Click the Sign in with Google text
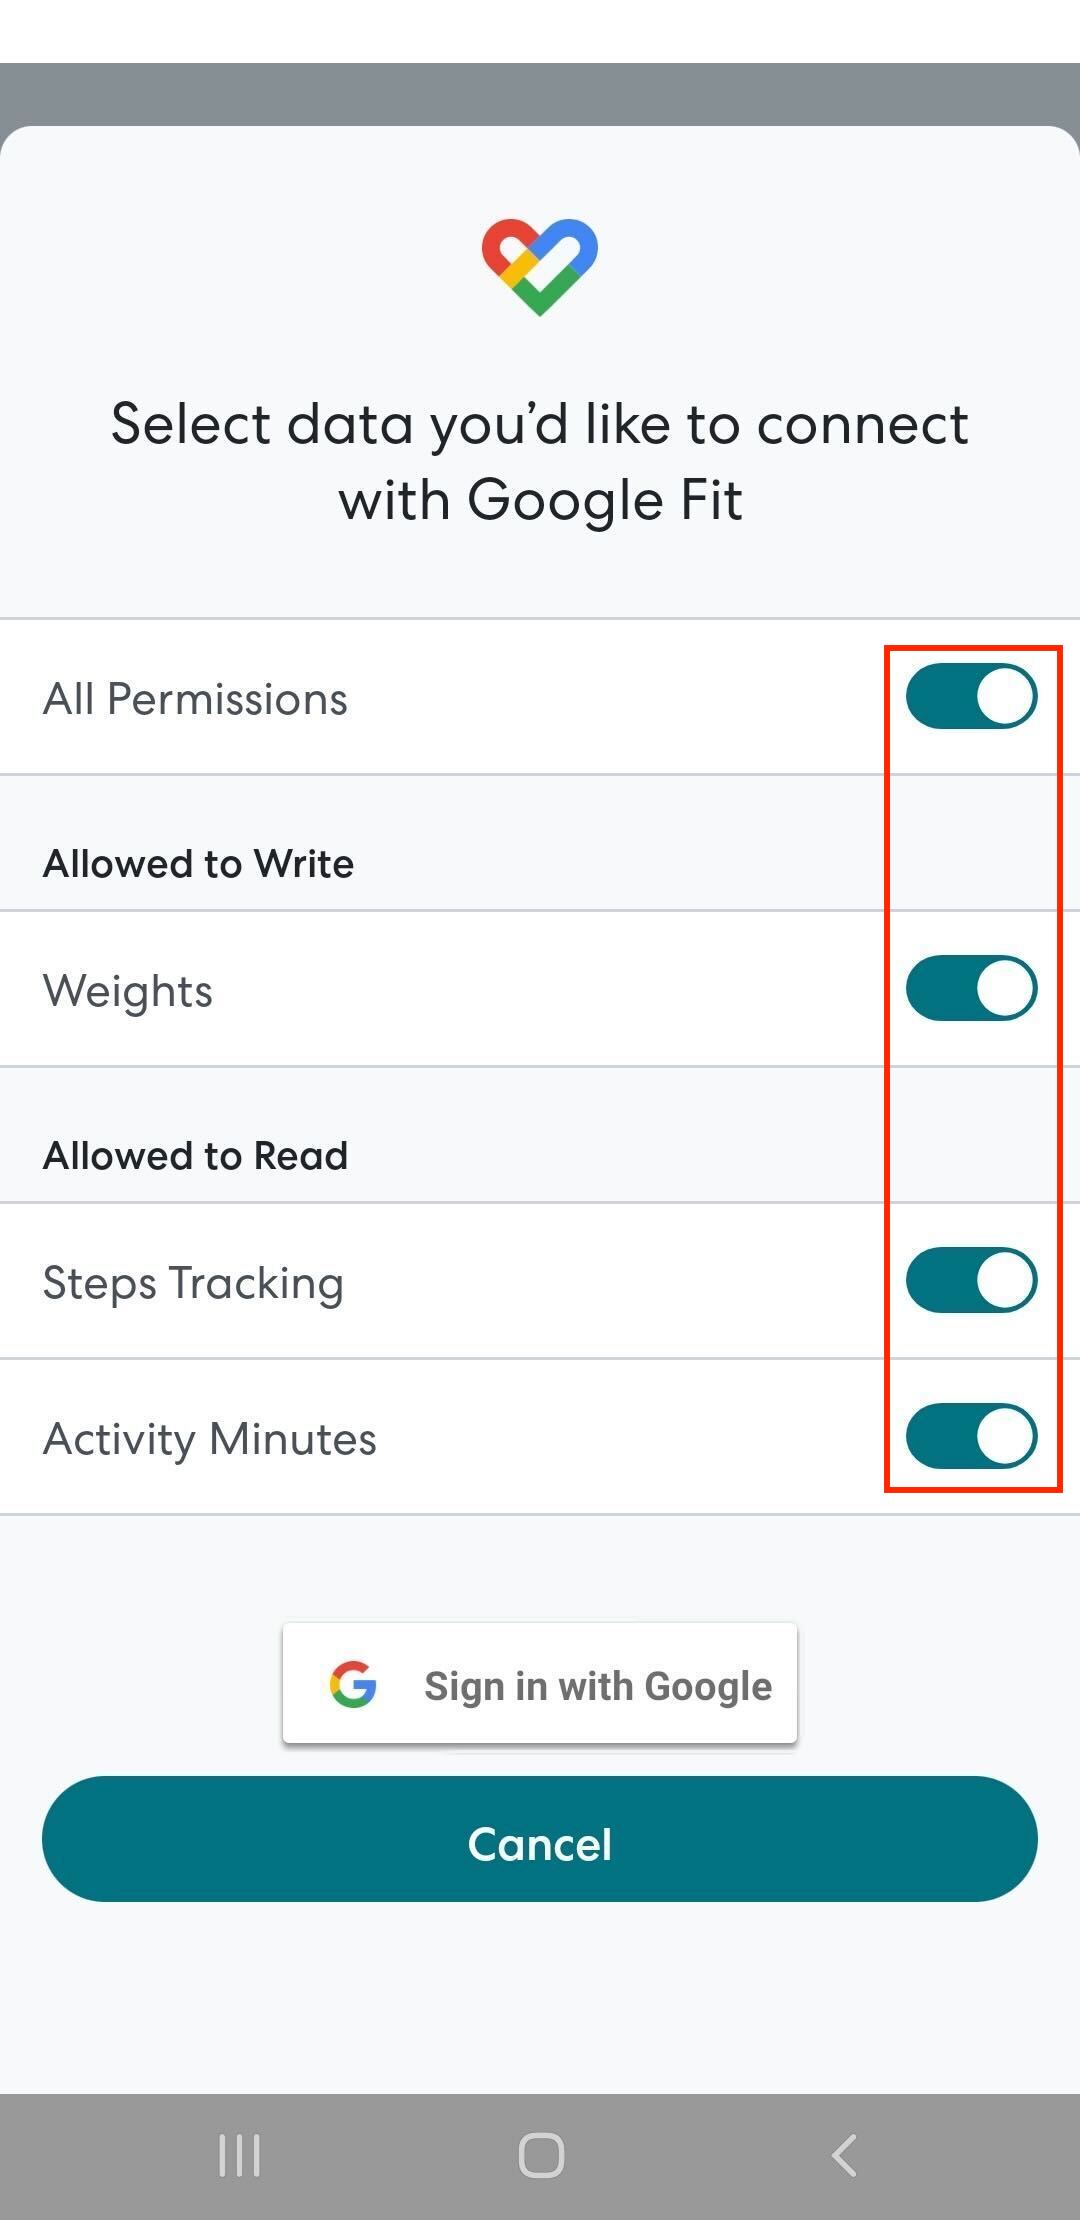Screen dimensions: 1080x2220 597,1684
